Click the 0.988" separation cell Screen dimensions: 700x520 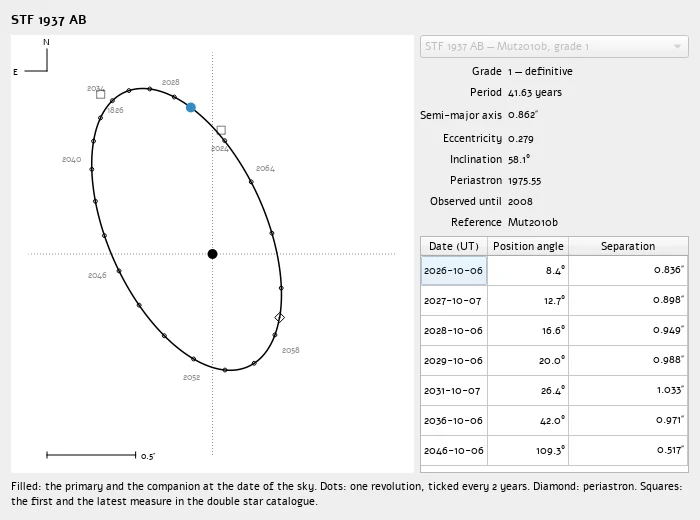pos(628,361)
